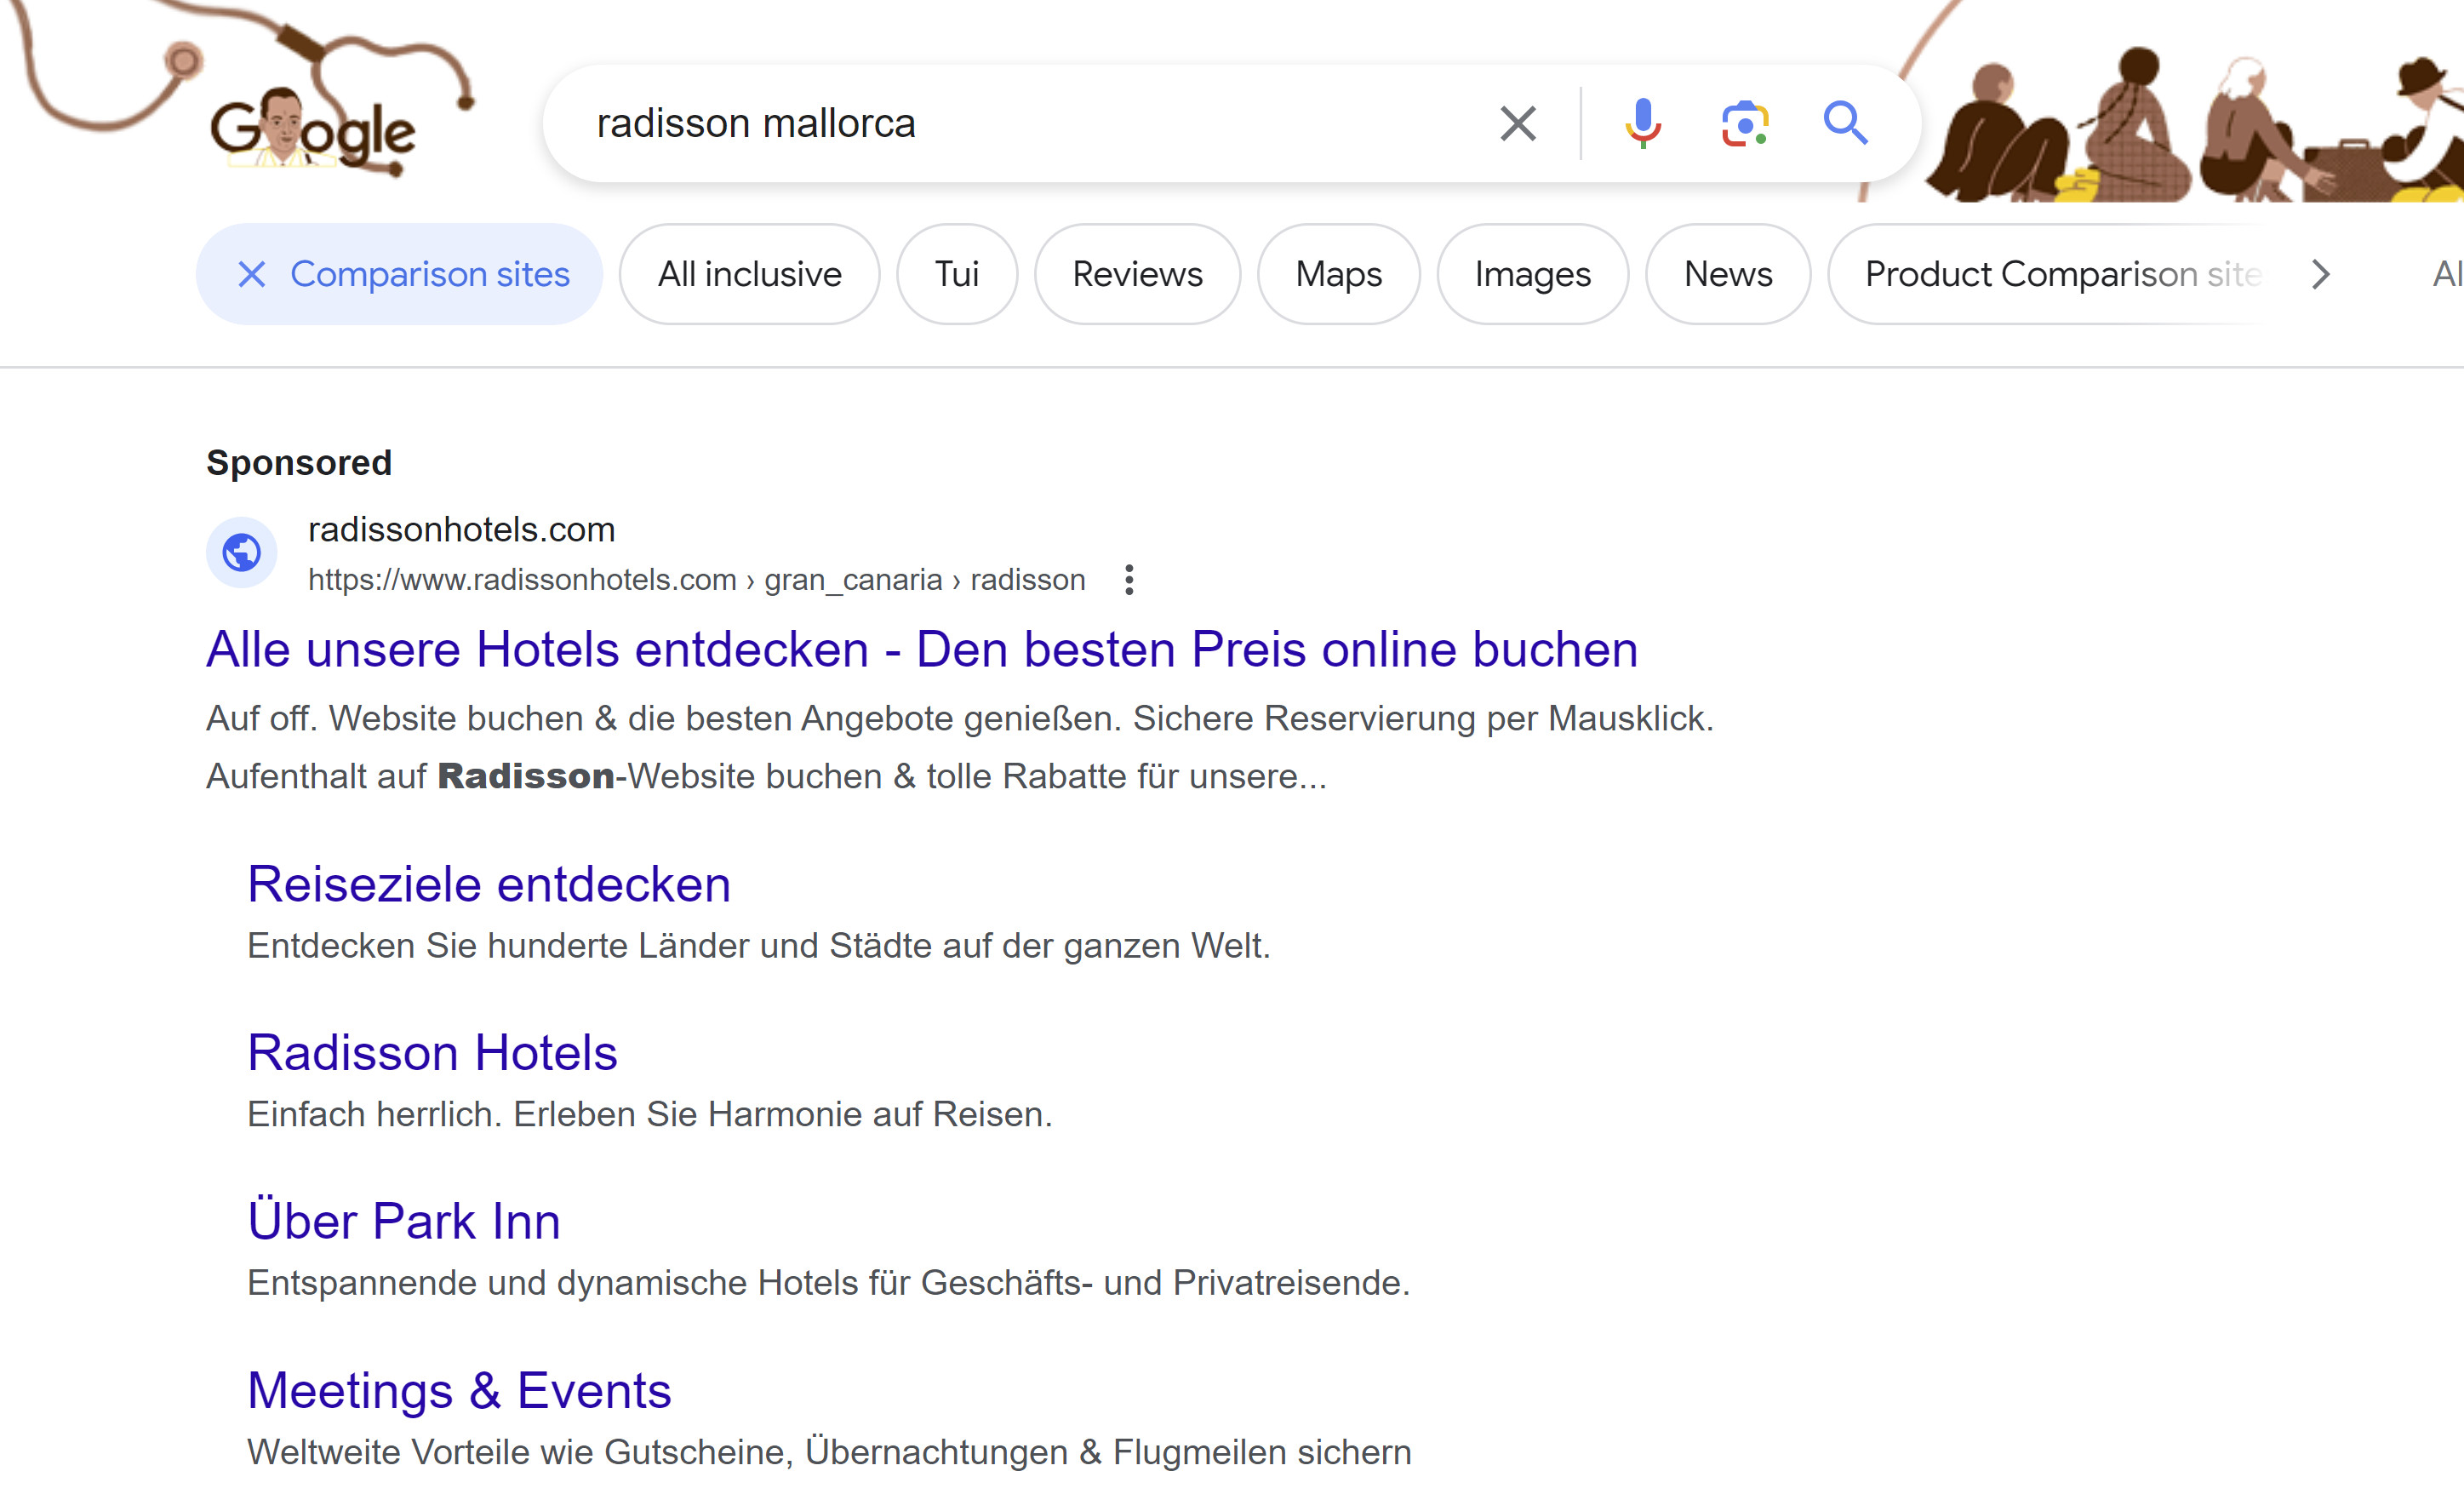Enable the All inclusive filter chip

pos(749,274)
